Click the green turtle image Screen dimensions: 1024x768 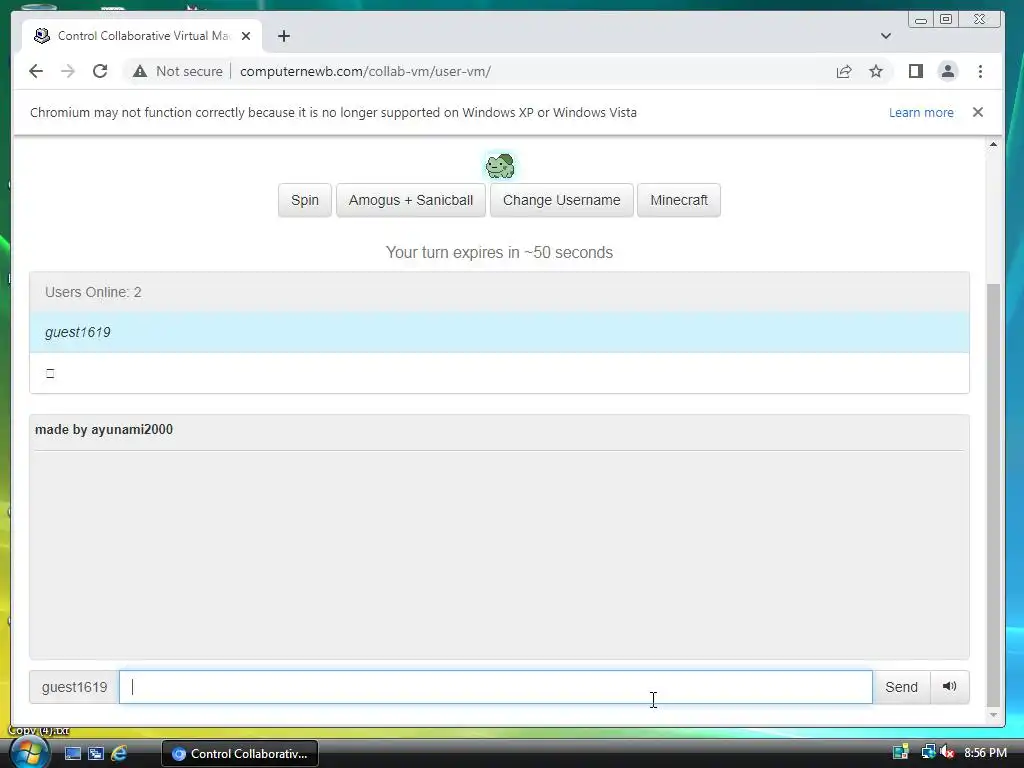[500, 166]
